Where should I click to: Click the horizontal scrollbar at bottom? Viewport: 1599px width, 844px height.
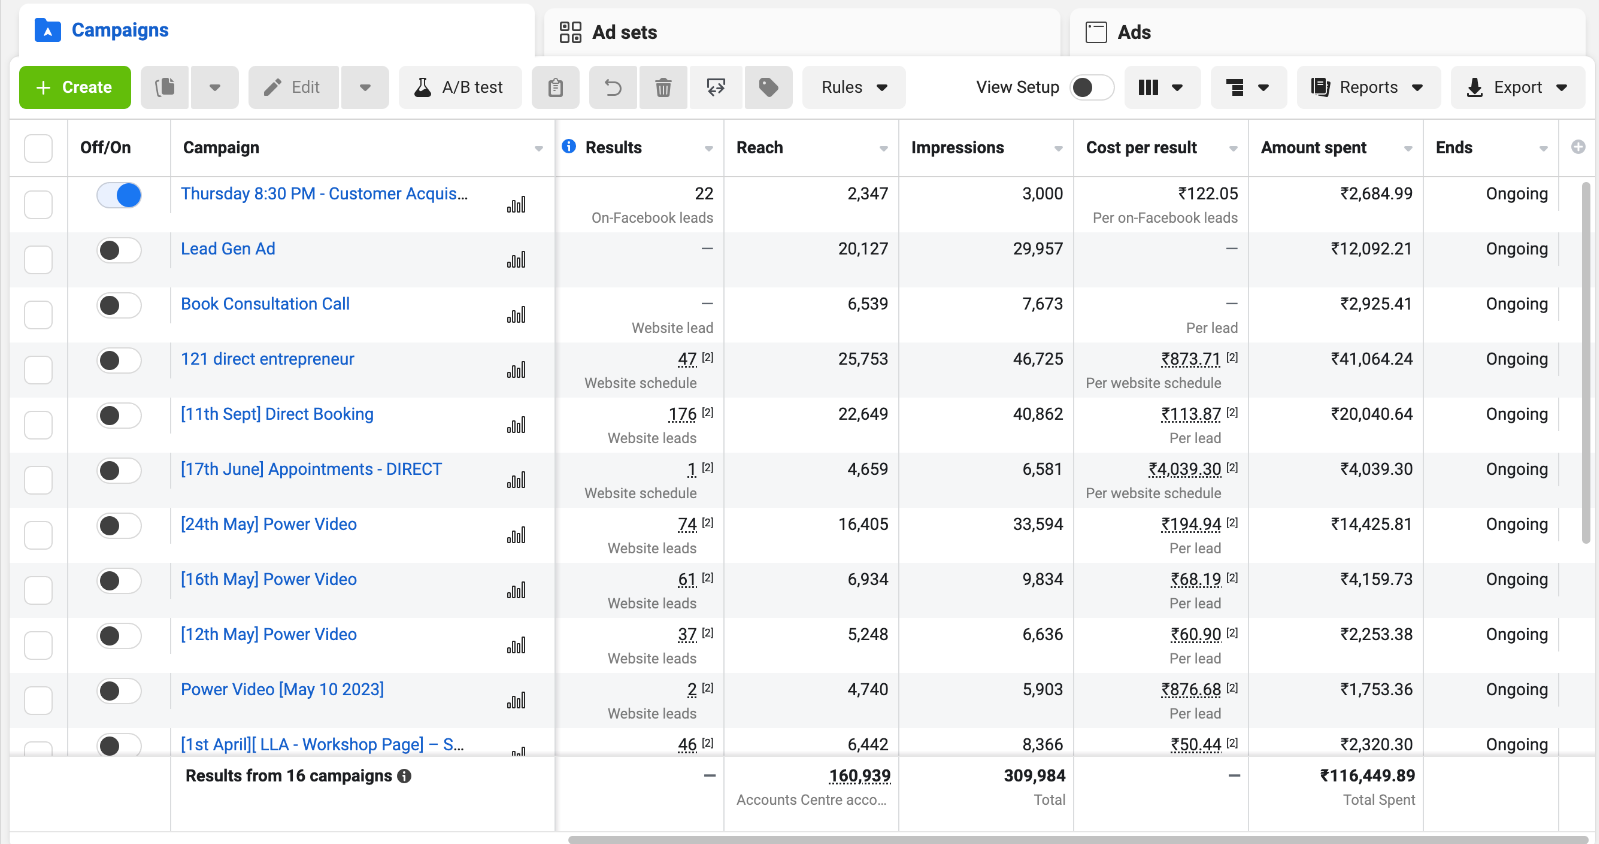1078,840
